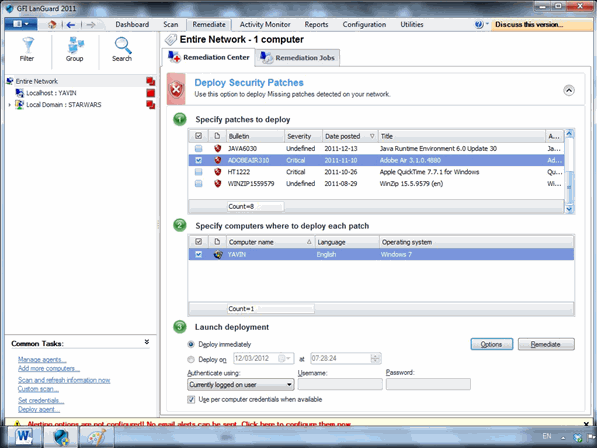The width and height of the screenshot is (597, 448).
Task: Toggle Use per computer credentials checkbox
Action: tap(191, 400)
